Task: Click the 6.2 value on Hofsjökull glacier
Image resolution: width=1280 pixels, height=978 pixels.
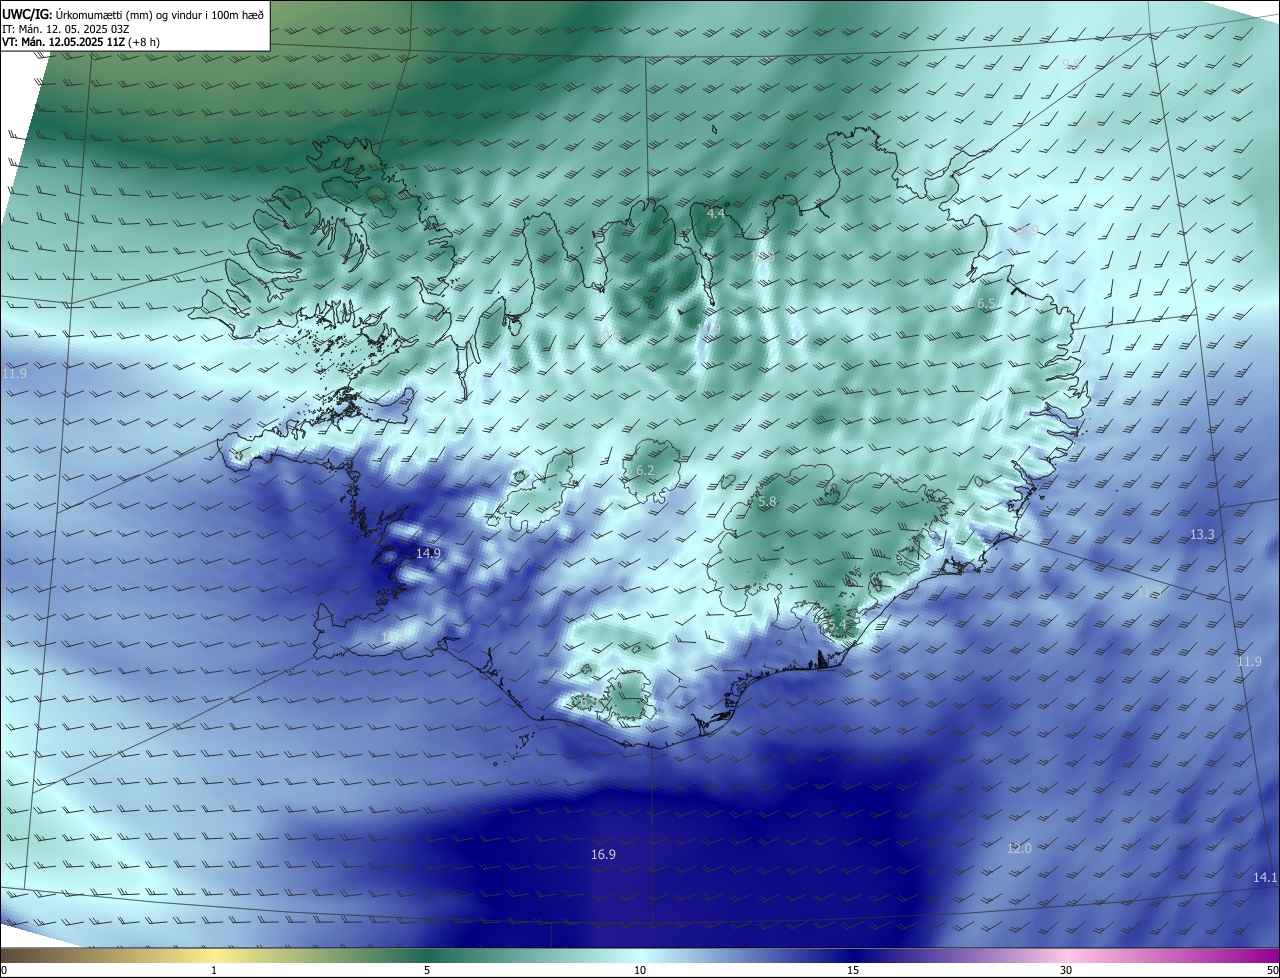Action: (645, 471)
